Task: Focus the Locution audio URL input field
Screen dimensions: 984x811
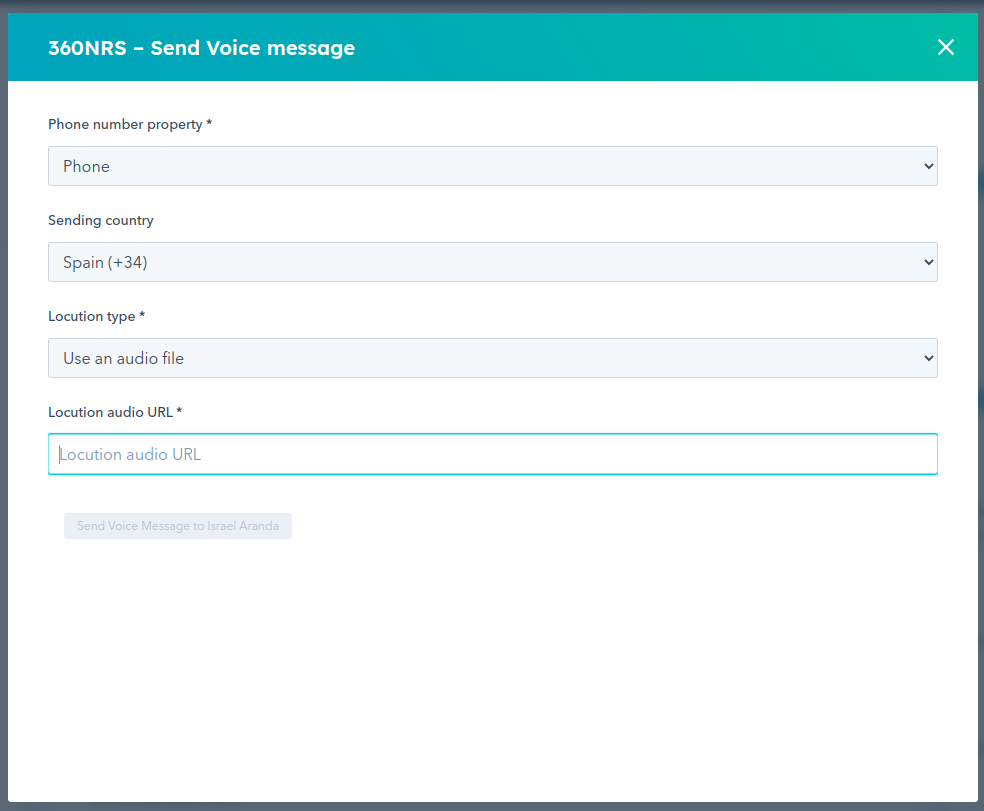Action: pos(492,454)
